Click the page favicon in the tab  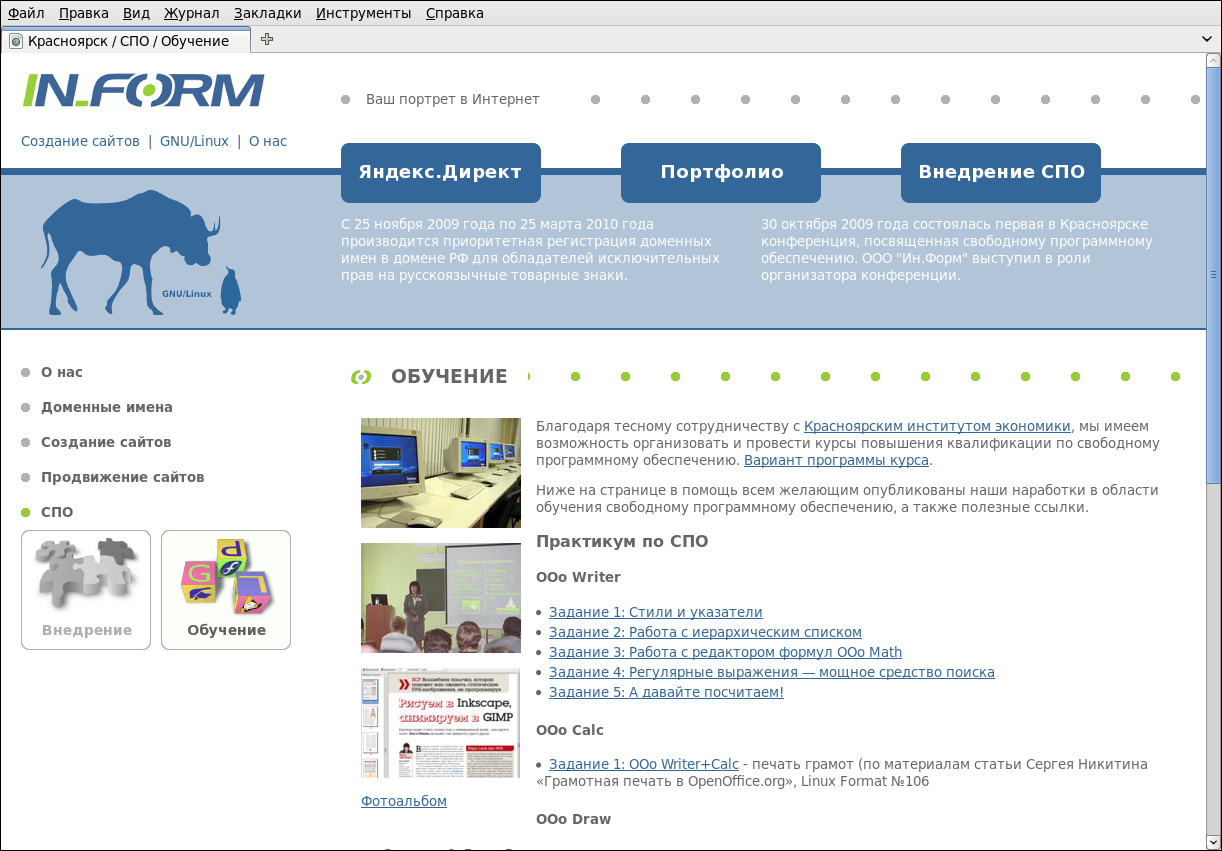(x=16, y=41)
